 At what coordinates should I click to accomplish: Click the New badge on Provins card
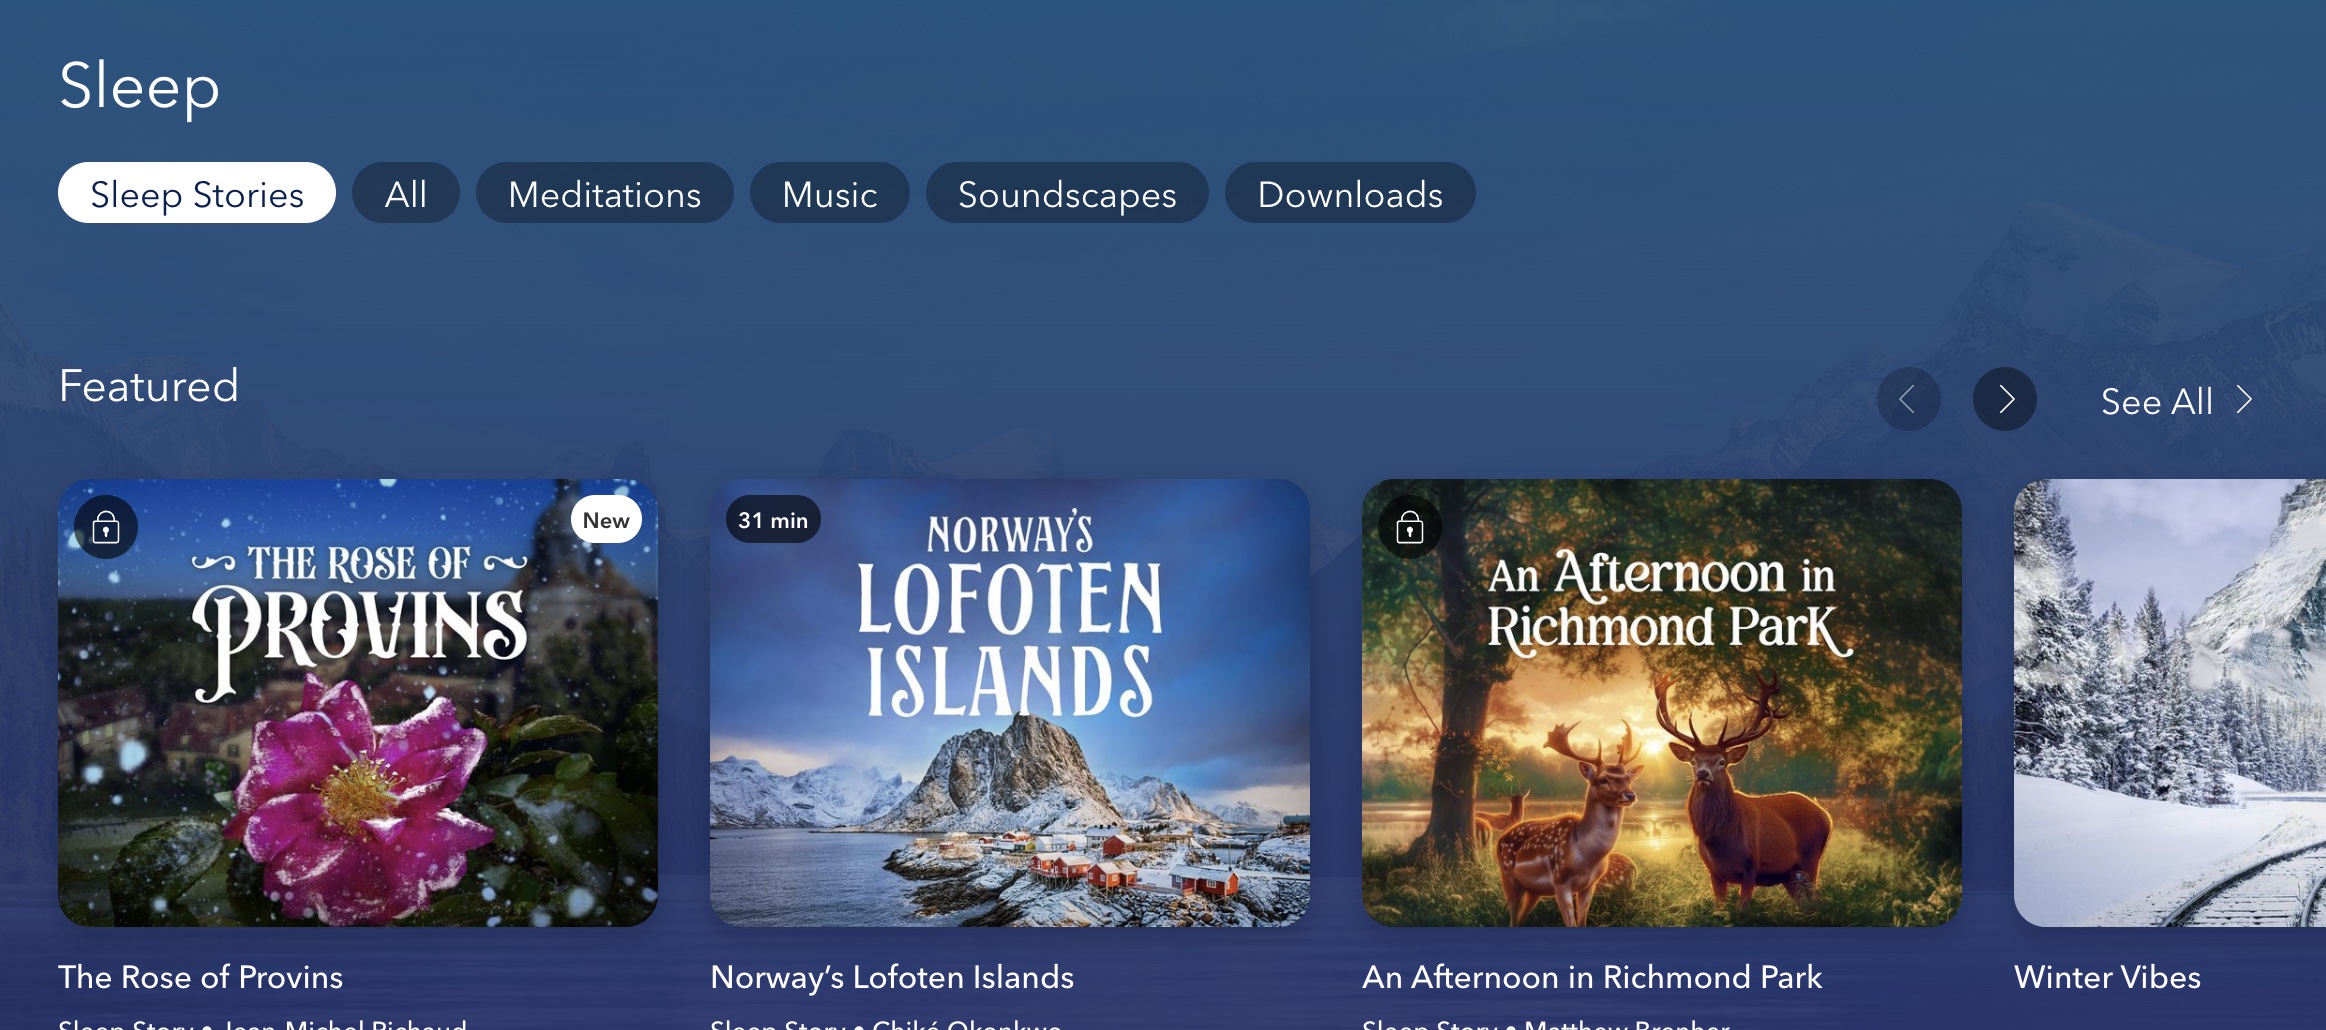coord(606,520)
